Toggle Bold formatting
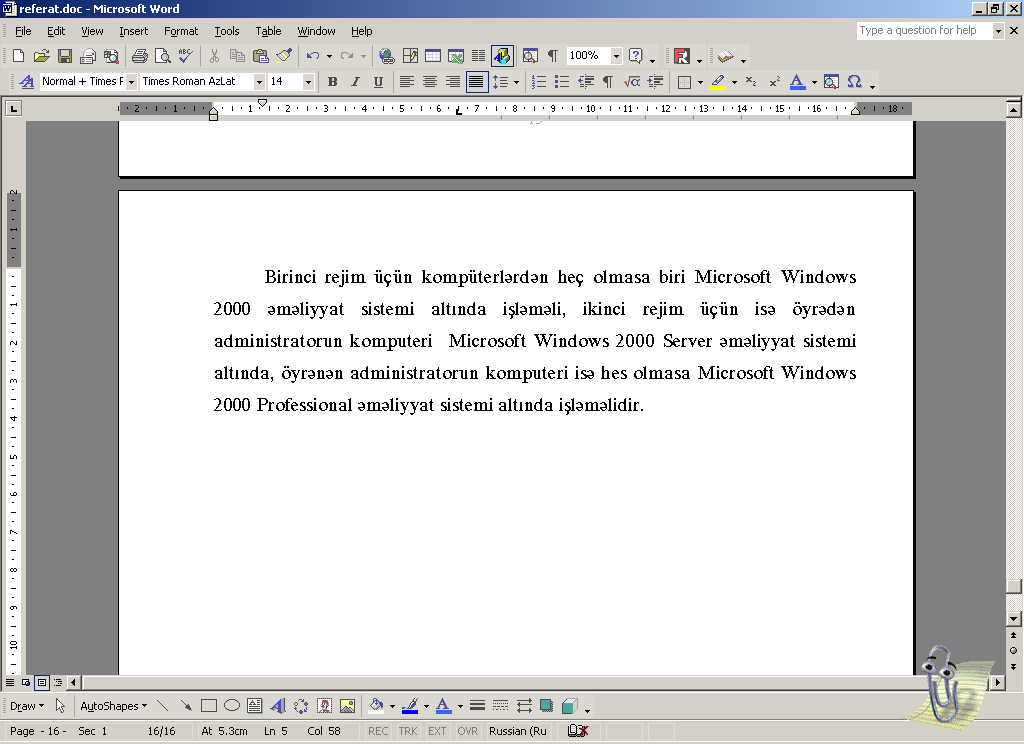The width and height of the screenshot is (1024, 744). (332, 82)
